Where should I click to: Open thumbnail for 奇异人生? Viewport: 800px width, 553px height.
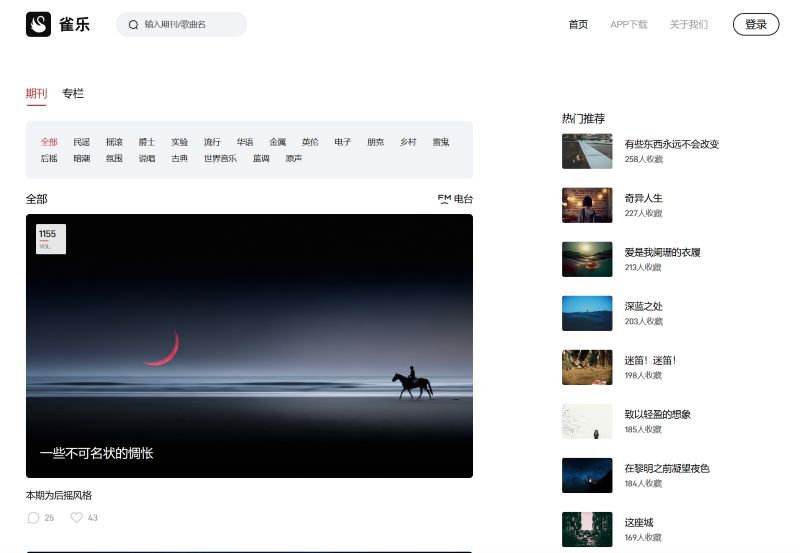click(x=587, y=205)
